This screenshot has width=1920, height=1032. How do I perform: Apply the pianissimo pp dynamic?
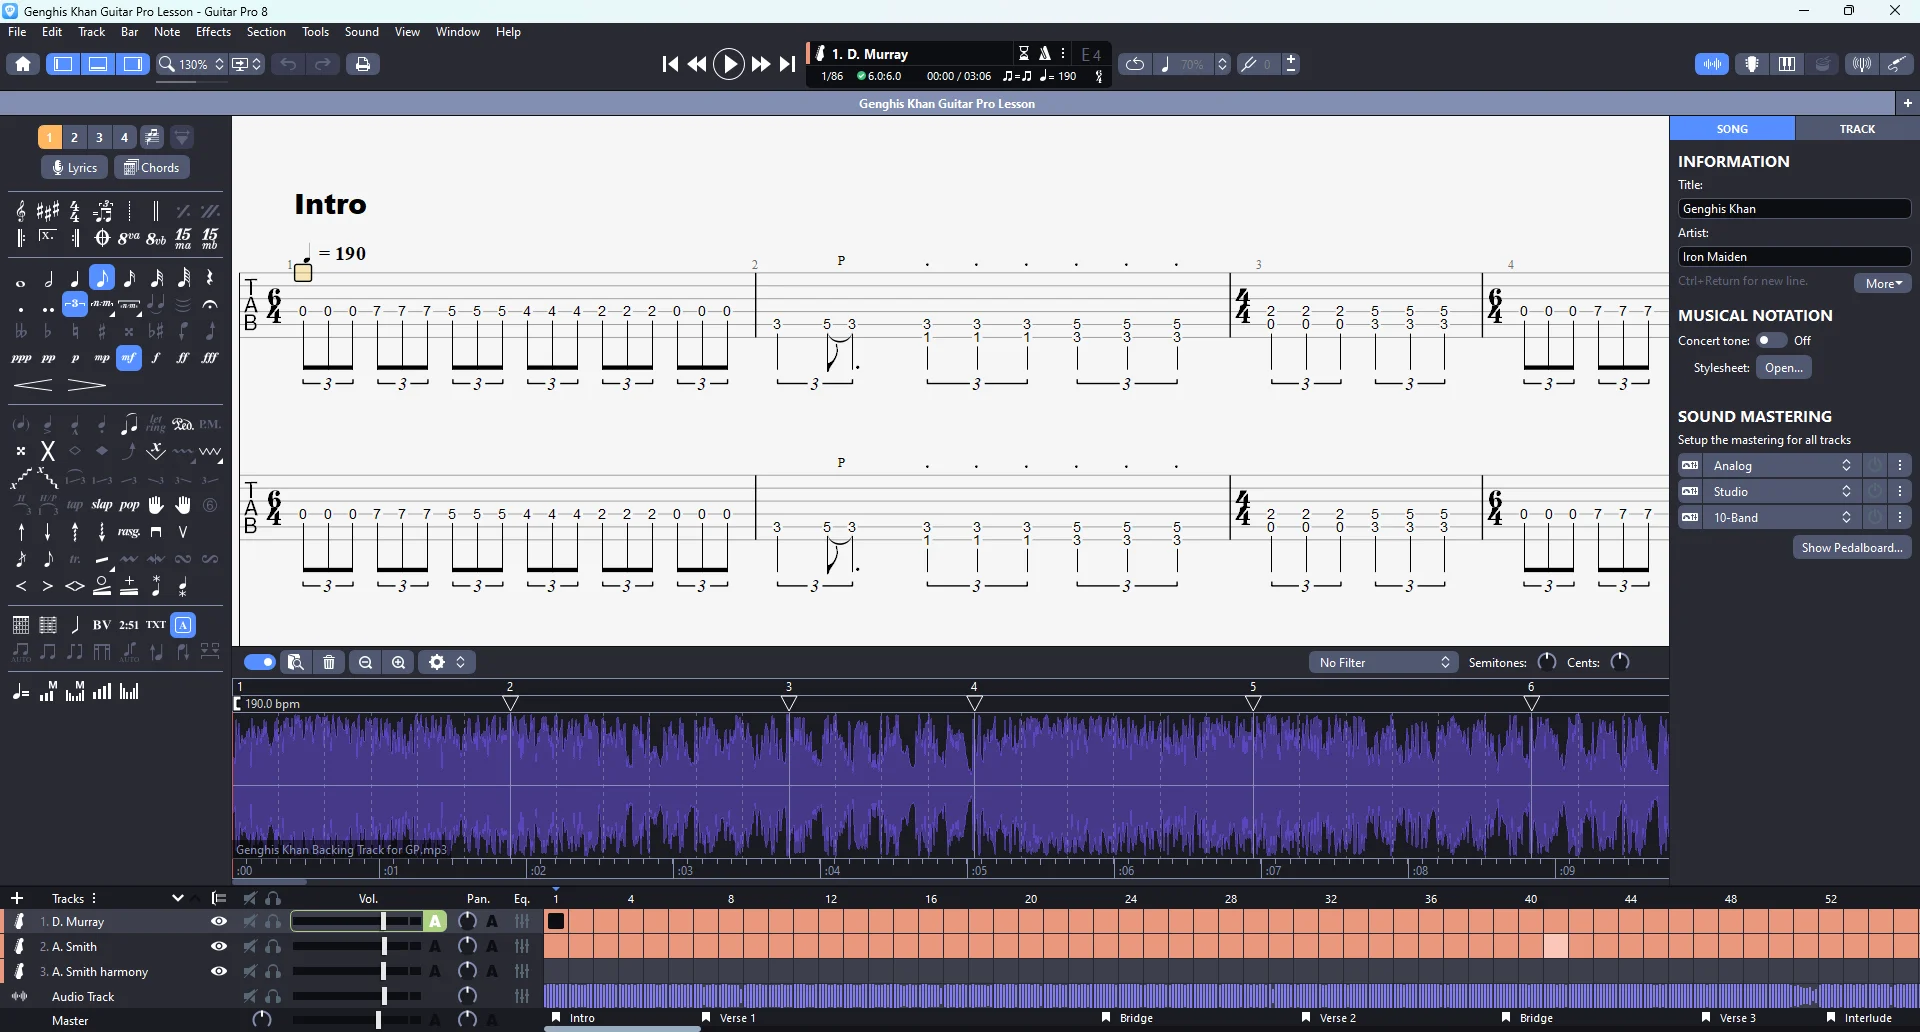click(x=48, y=358)
